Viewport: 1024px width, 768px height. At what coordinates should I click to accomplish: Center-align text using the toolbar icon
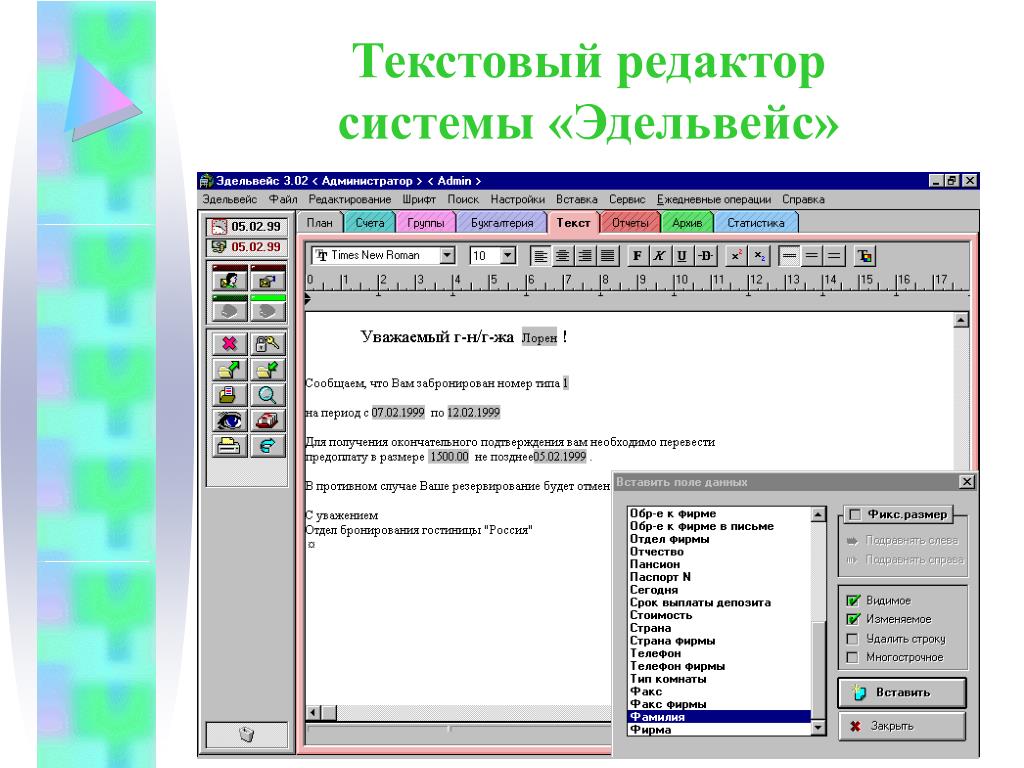coord(562,256)
